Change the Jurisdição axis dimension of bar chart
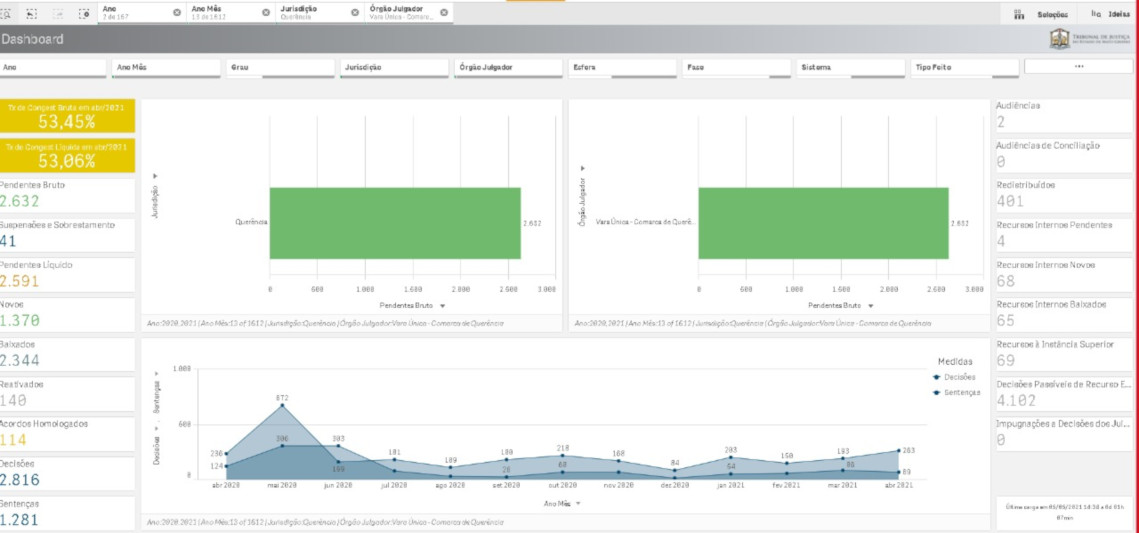The width and height of the screenshot is (1139, 533). click(x=155, y=195)
